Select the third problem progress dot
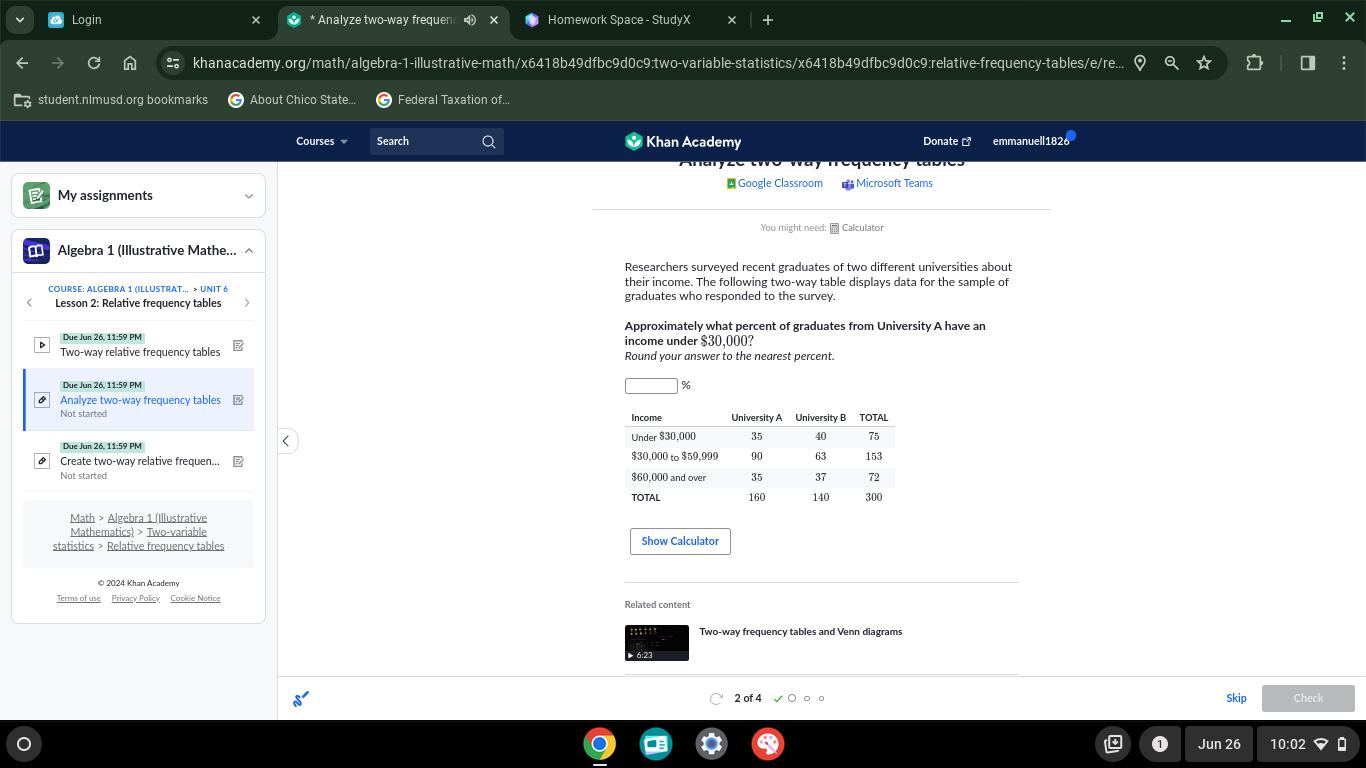This screenshot has width=1366, height=768. coord(807,698)
